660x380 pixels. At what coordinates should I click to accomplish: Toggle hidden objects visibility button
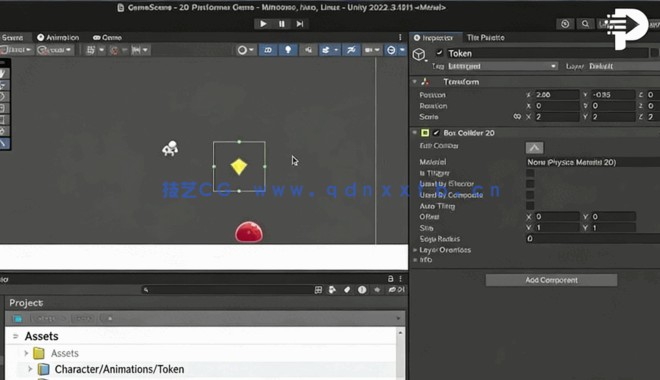pyautogui.click(x=351, y=50)
